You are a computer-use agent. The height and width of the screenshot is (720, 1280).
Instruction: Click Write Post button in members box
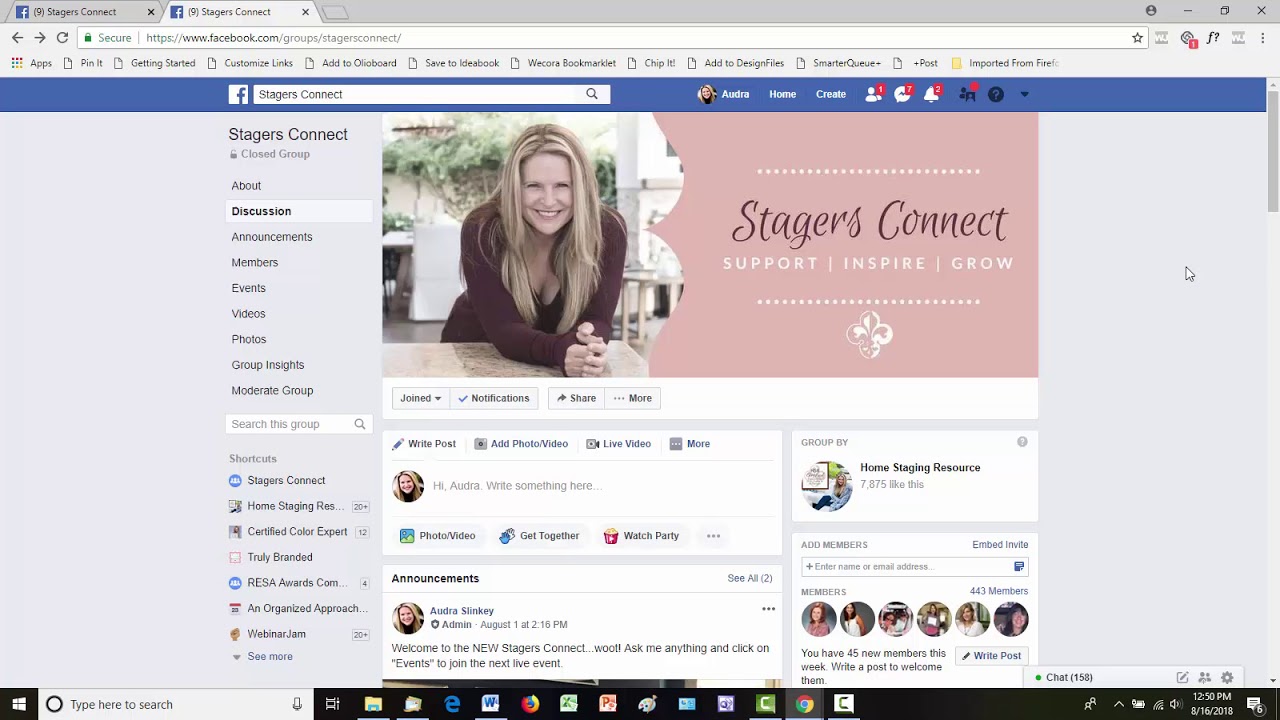[992, 656]
